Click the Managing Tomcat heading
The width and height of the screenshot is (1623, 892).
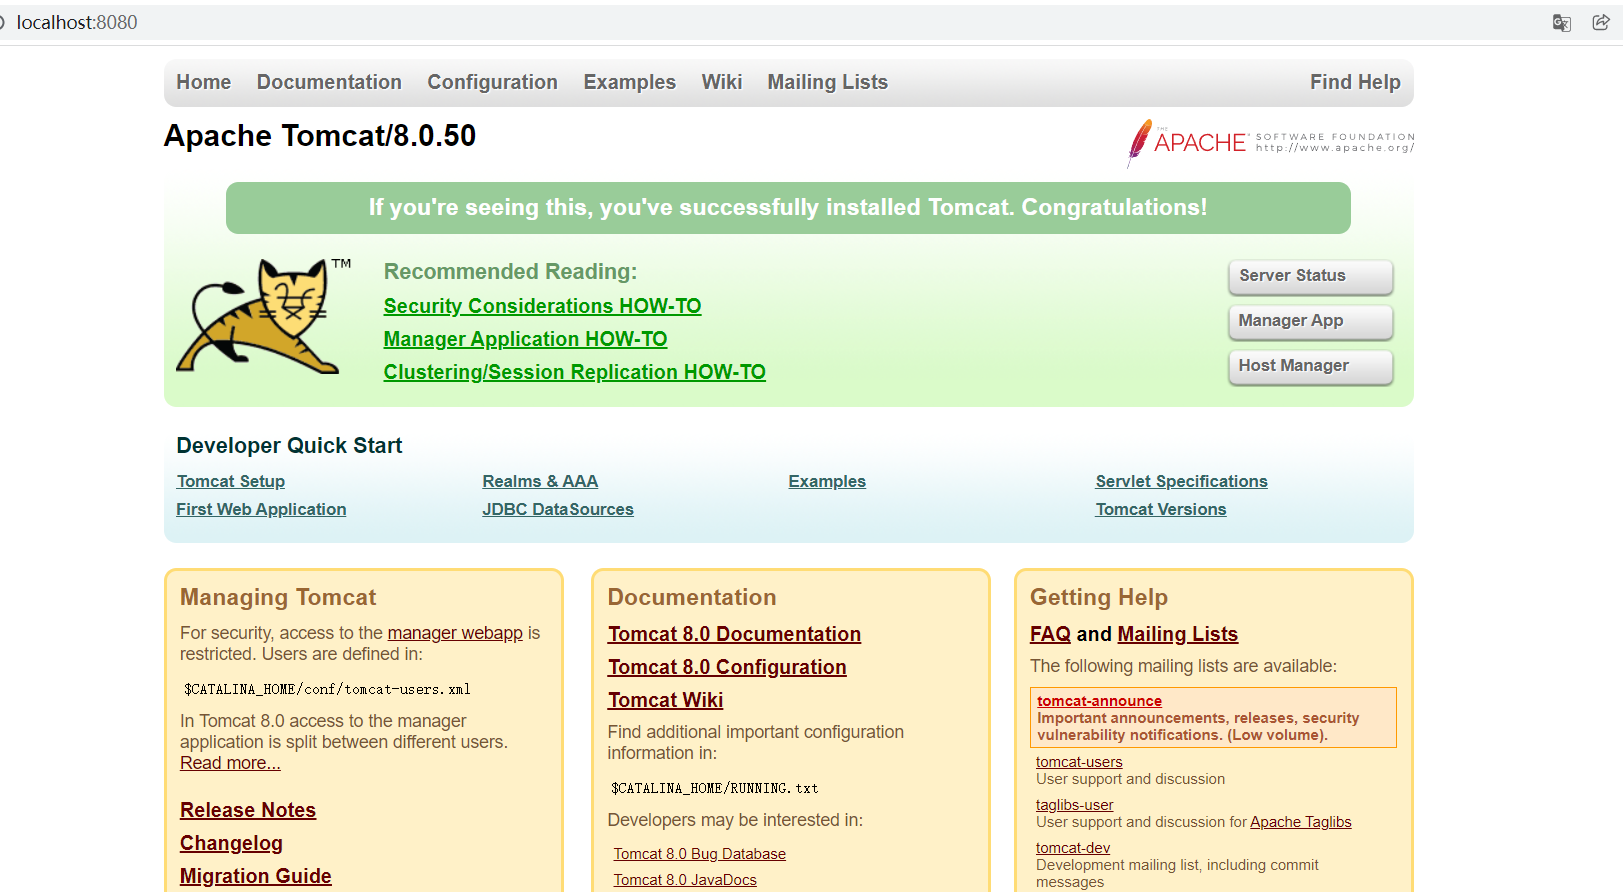point(278,597)
